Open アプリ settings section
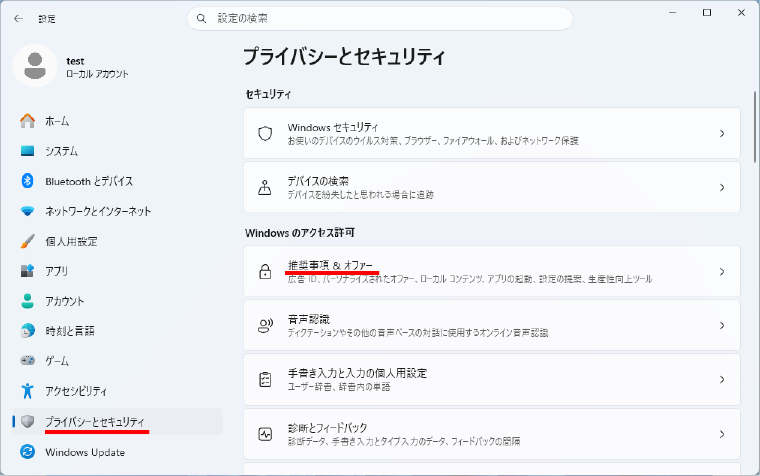Screen dimensions: 760x476 (x=117, y=271)
